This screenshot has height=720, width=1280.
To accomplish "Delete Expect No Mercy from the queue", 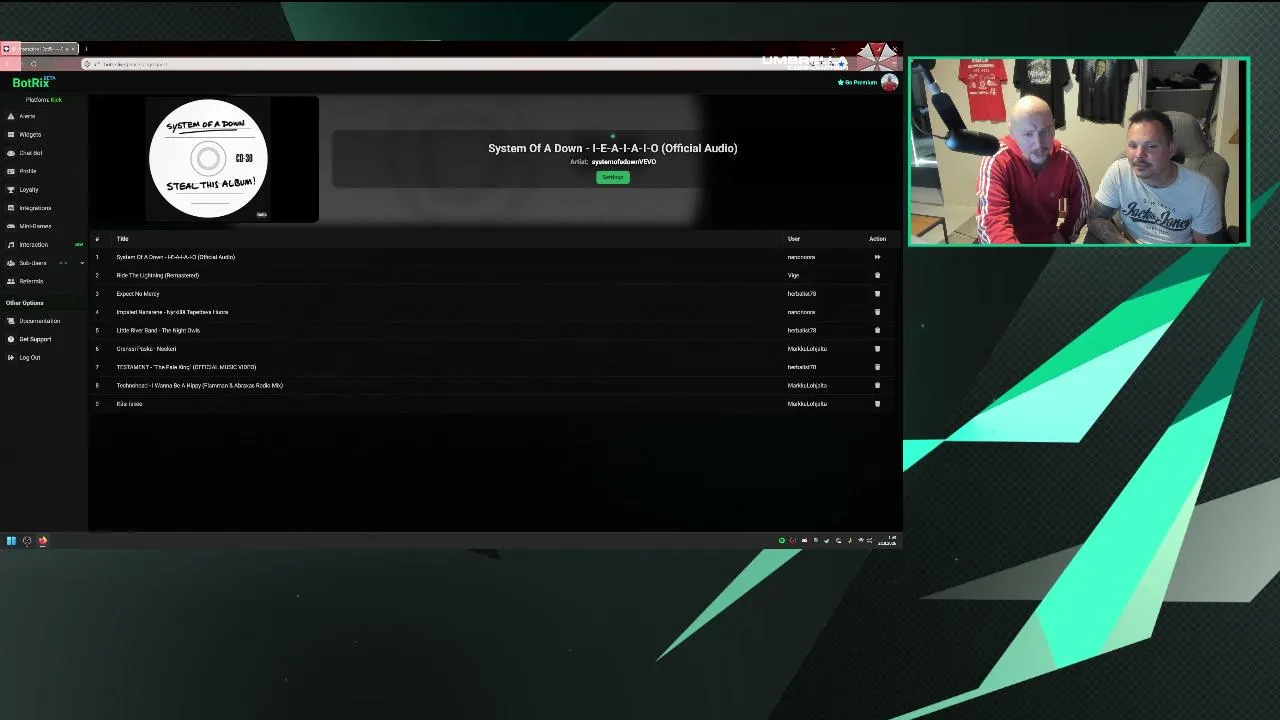I will [x=877, y=294].
